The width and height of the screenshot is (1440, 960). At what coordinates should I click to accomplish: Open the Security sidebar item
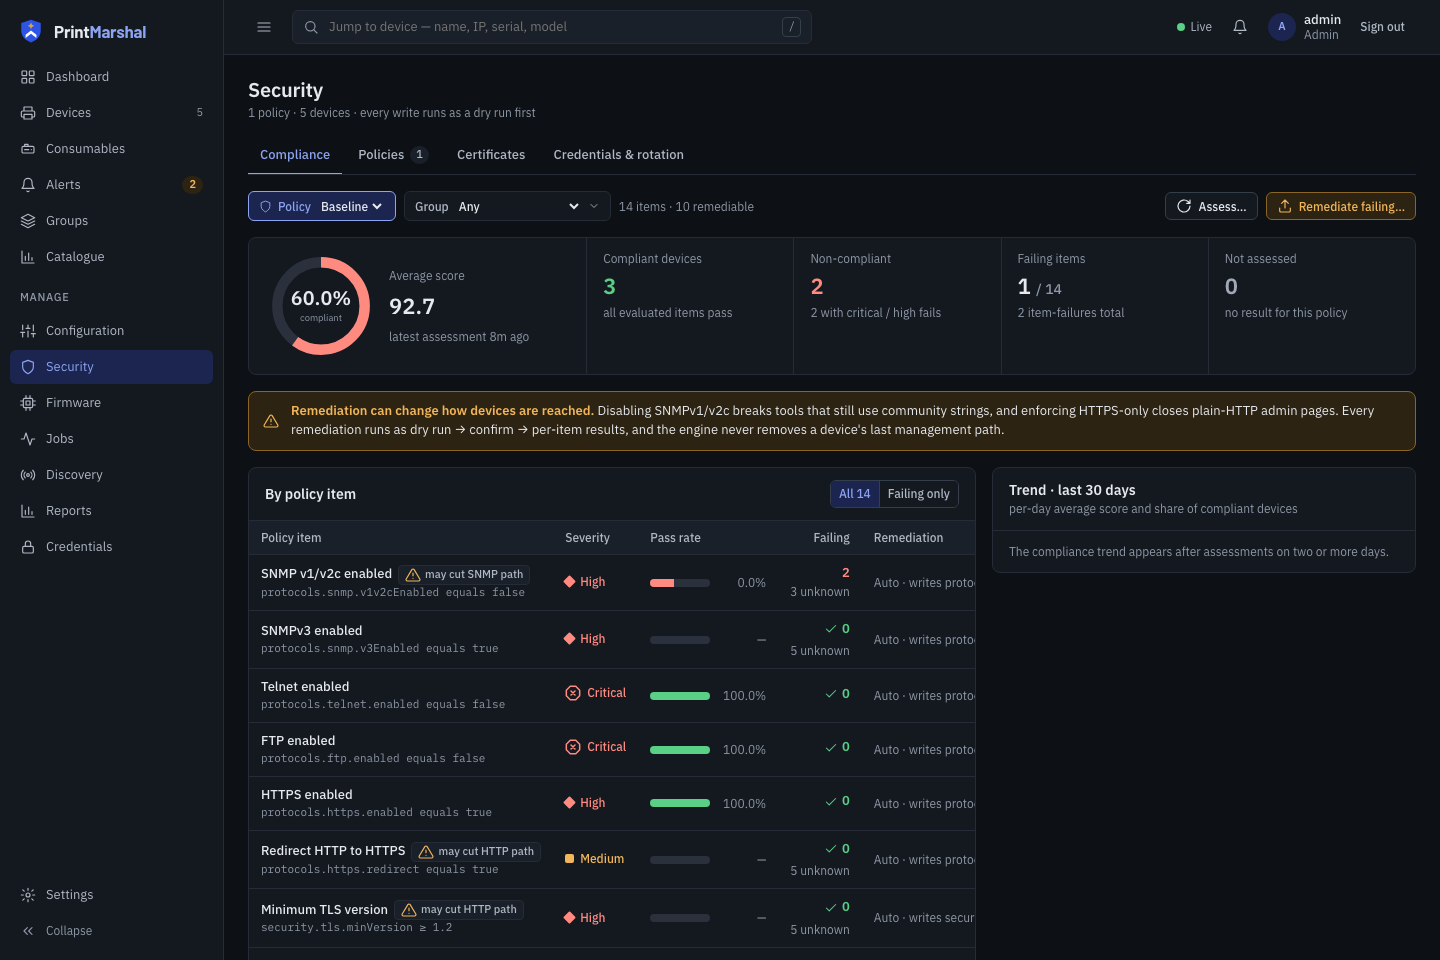111,367
